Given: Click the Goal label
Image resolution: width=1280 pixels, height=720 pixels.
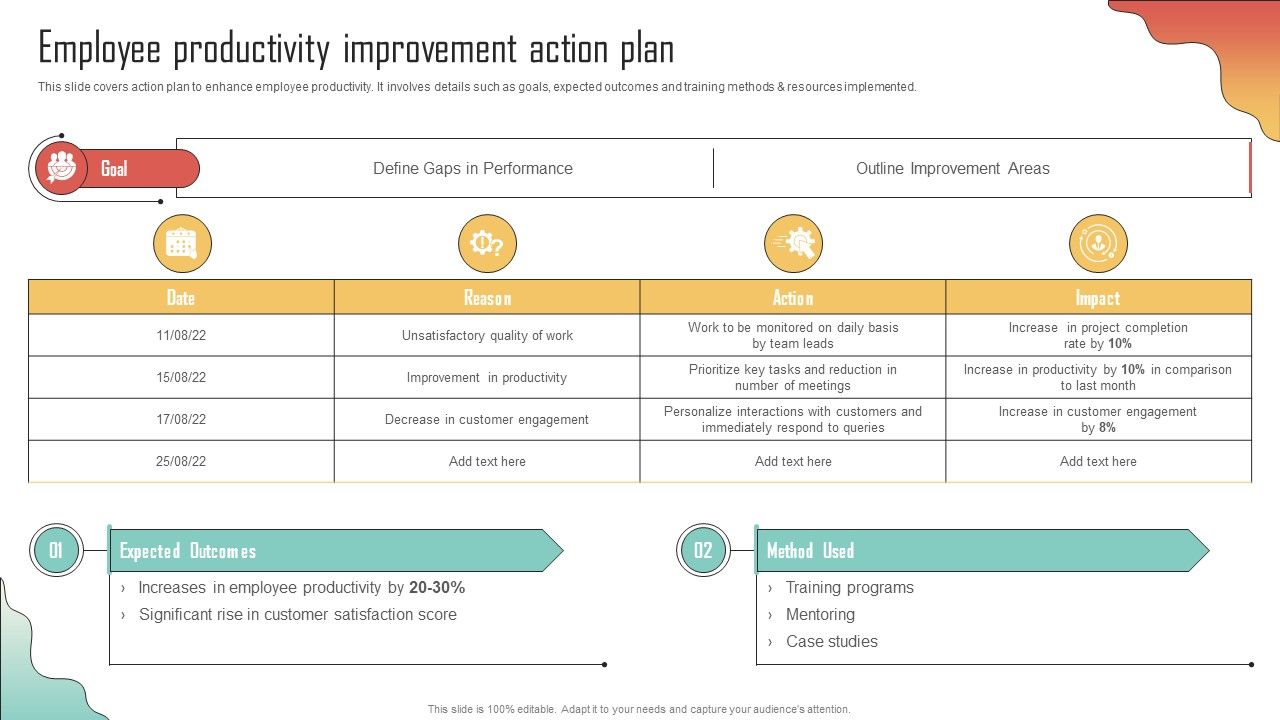Looking at the screenshot, I should tap(114, 169).
